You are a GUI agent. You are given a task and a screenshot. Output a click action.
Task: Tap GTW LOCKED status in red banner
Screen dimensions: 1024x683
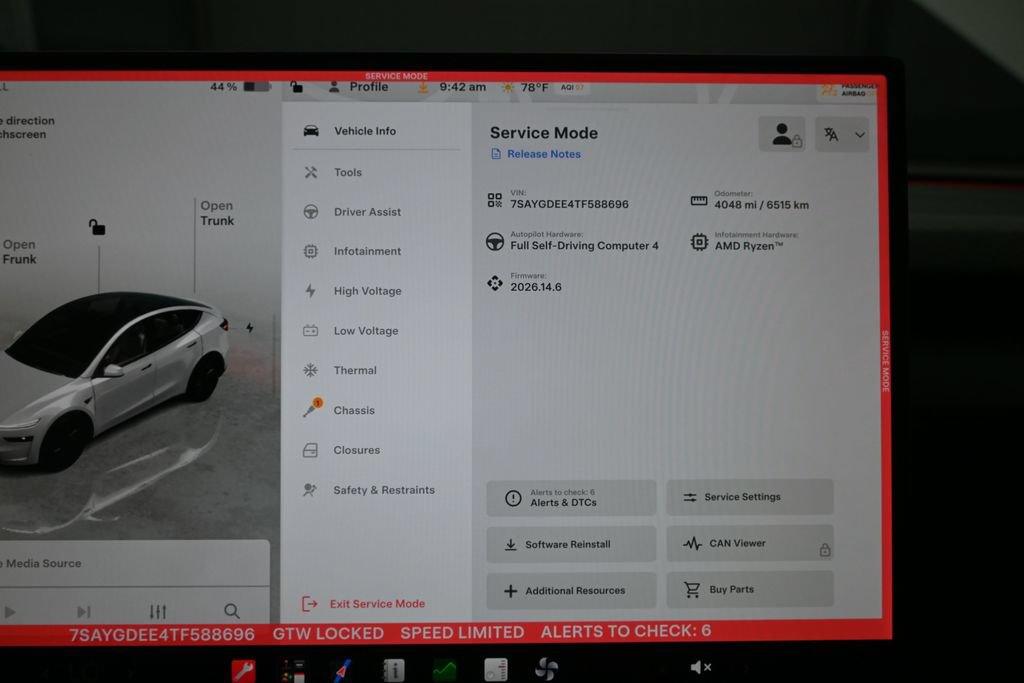coord(328,633)
